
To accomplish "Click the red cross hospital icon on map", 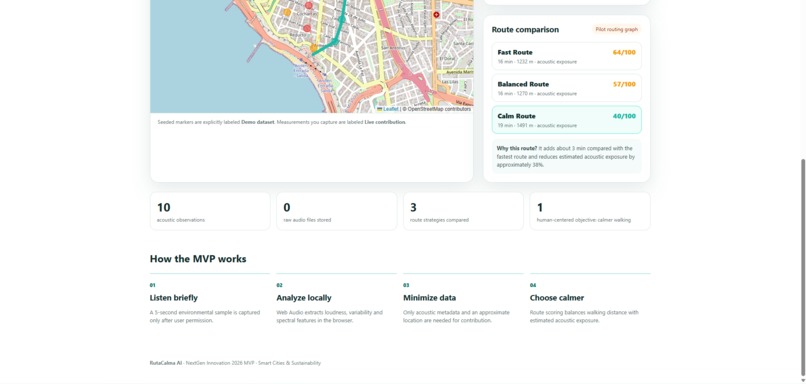I will 436,15.
